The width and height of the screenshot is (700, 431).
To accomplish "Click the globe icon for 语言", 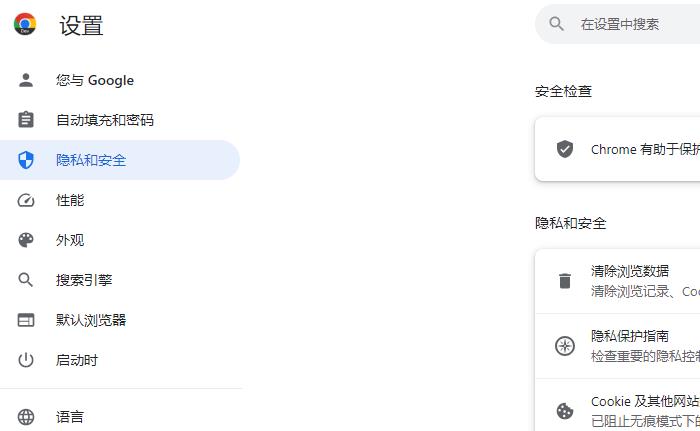I will pyautogui.click(x=26, y=417).
